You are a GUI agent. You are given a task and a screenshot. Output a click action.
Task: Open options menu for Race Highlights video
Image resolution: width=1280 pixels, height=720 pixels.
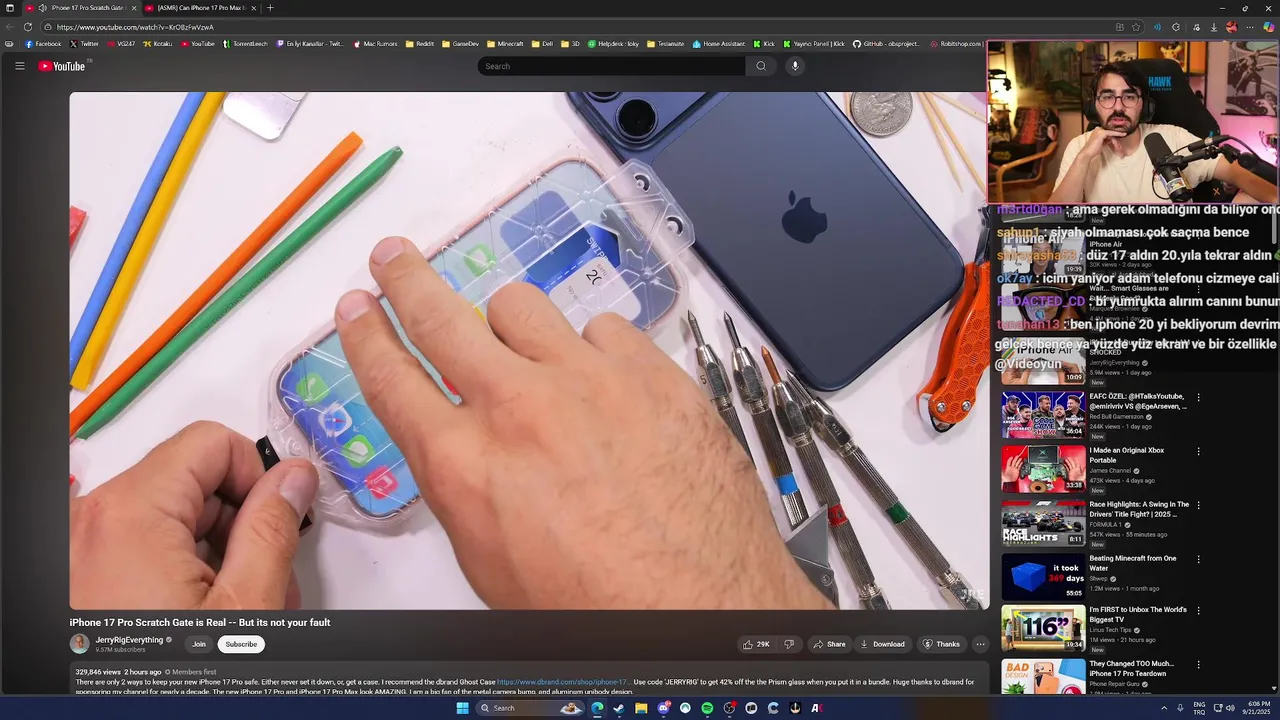(1198, 505)
